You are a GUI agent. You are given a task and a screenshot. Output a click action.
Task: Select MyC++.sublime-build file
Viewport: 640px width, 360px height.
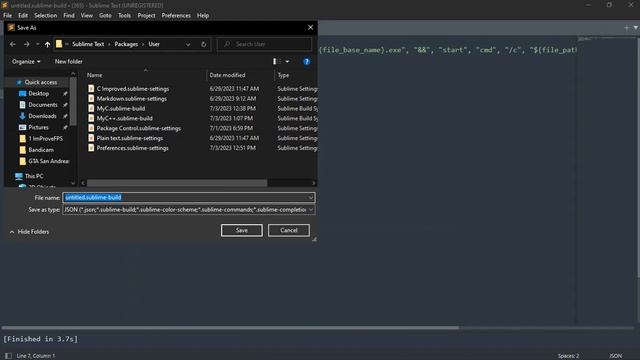(x=124, y=118)
